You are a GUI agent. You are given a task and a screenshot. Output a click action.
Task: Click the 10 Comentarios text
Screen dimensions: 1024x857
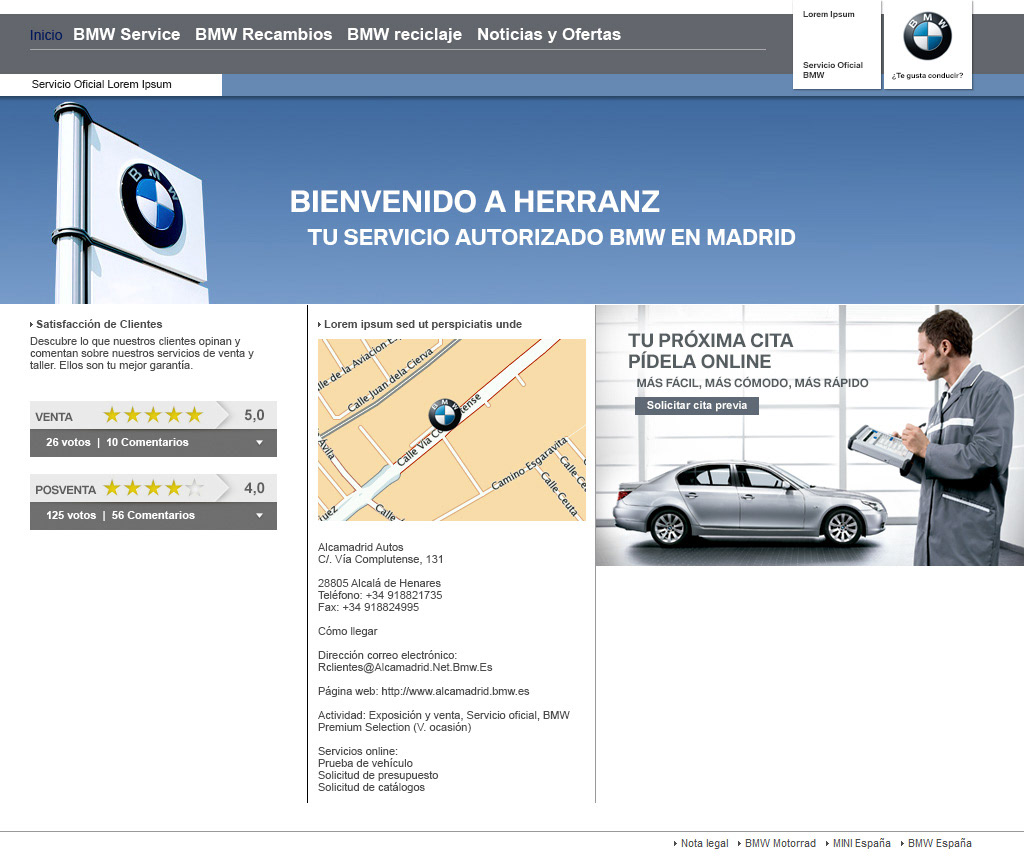pyautogui.click(x=147, y=442)
